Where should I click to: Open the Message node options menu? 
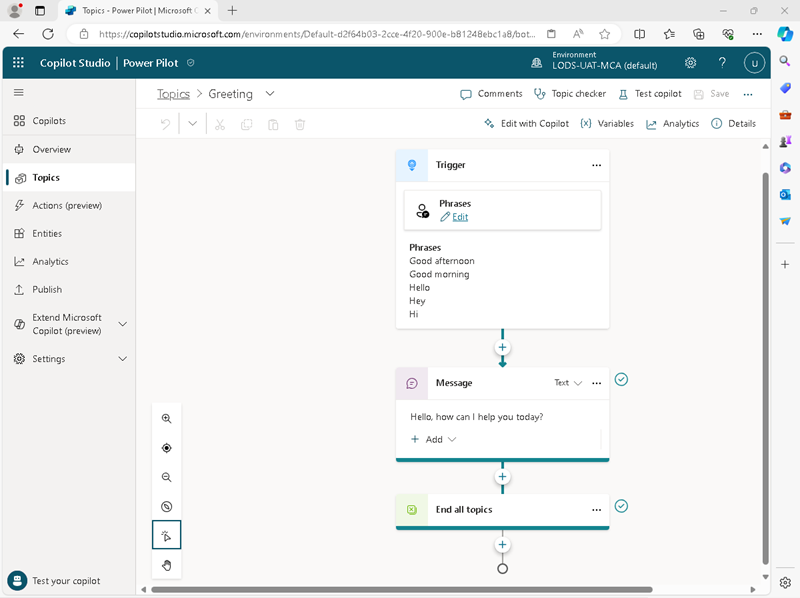[x=596, y=383]
